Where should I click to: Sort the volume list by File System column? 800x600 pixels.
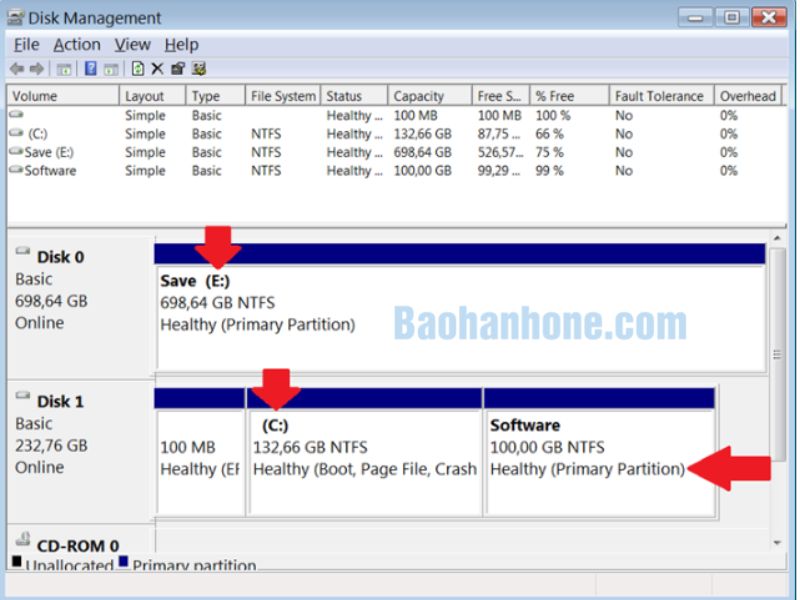283,96
